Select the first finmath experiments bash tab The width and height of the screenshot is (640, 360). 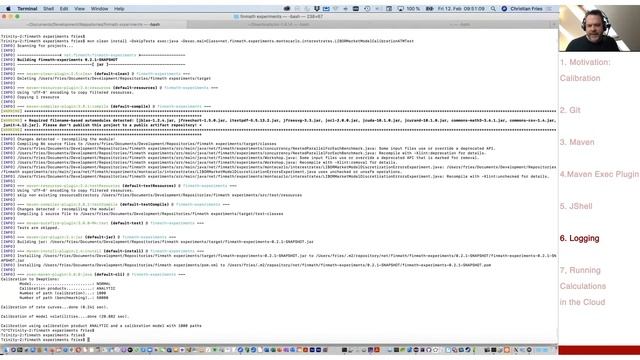pos(93,24)
